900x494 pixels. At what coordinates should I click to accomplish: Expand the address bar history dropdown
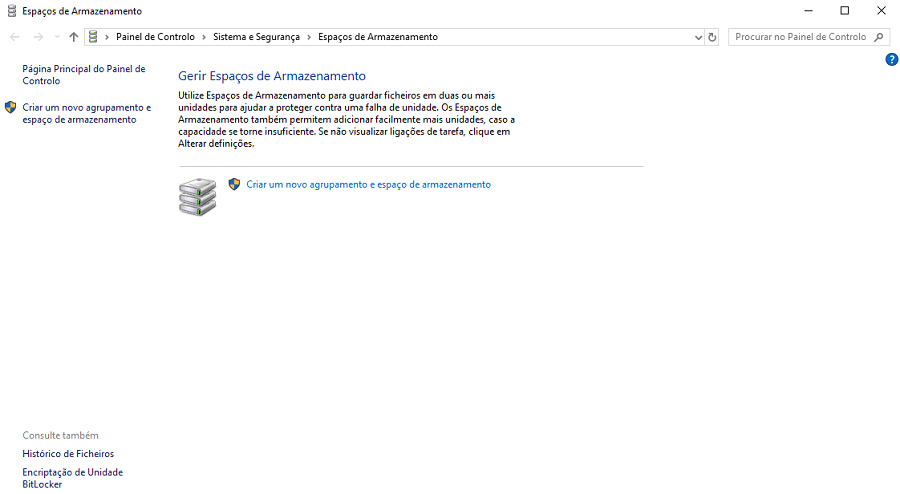pos(698,37)
